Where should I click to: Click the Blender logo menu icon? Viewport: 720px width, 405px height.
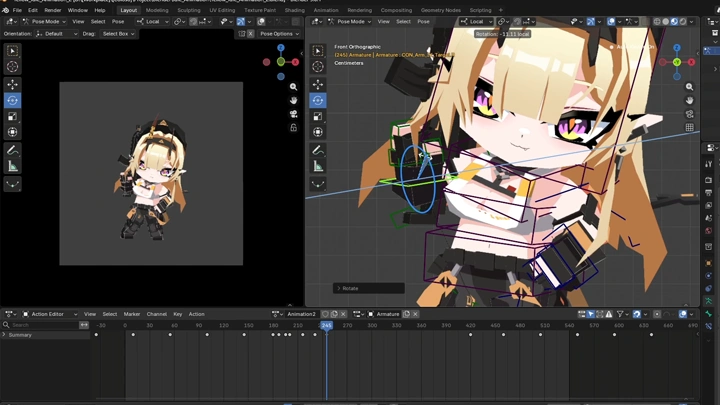tap(6, 10)
